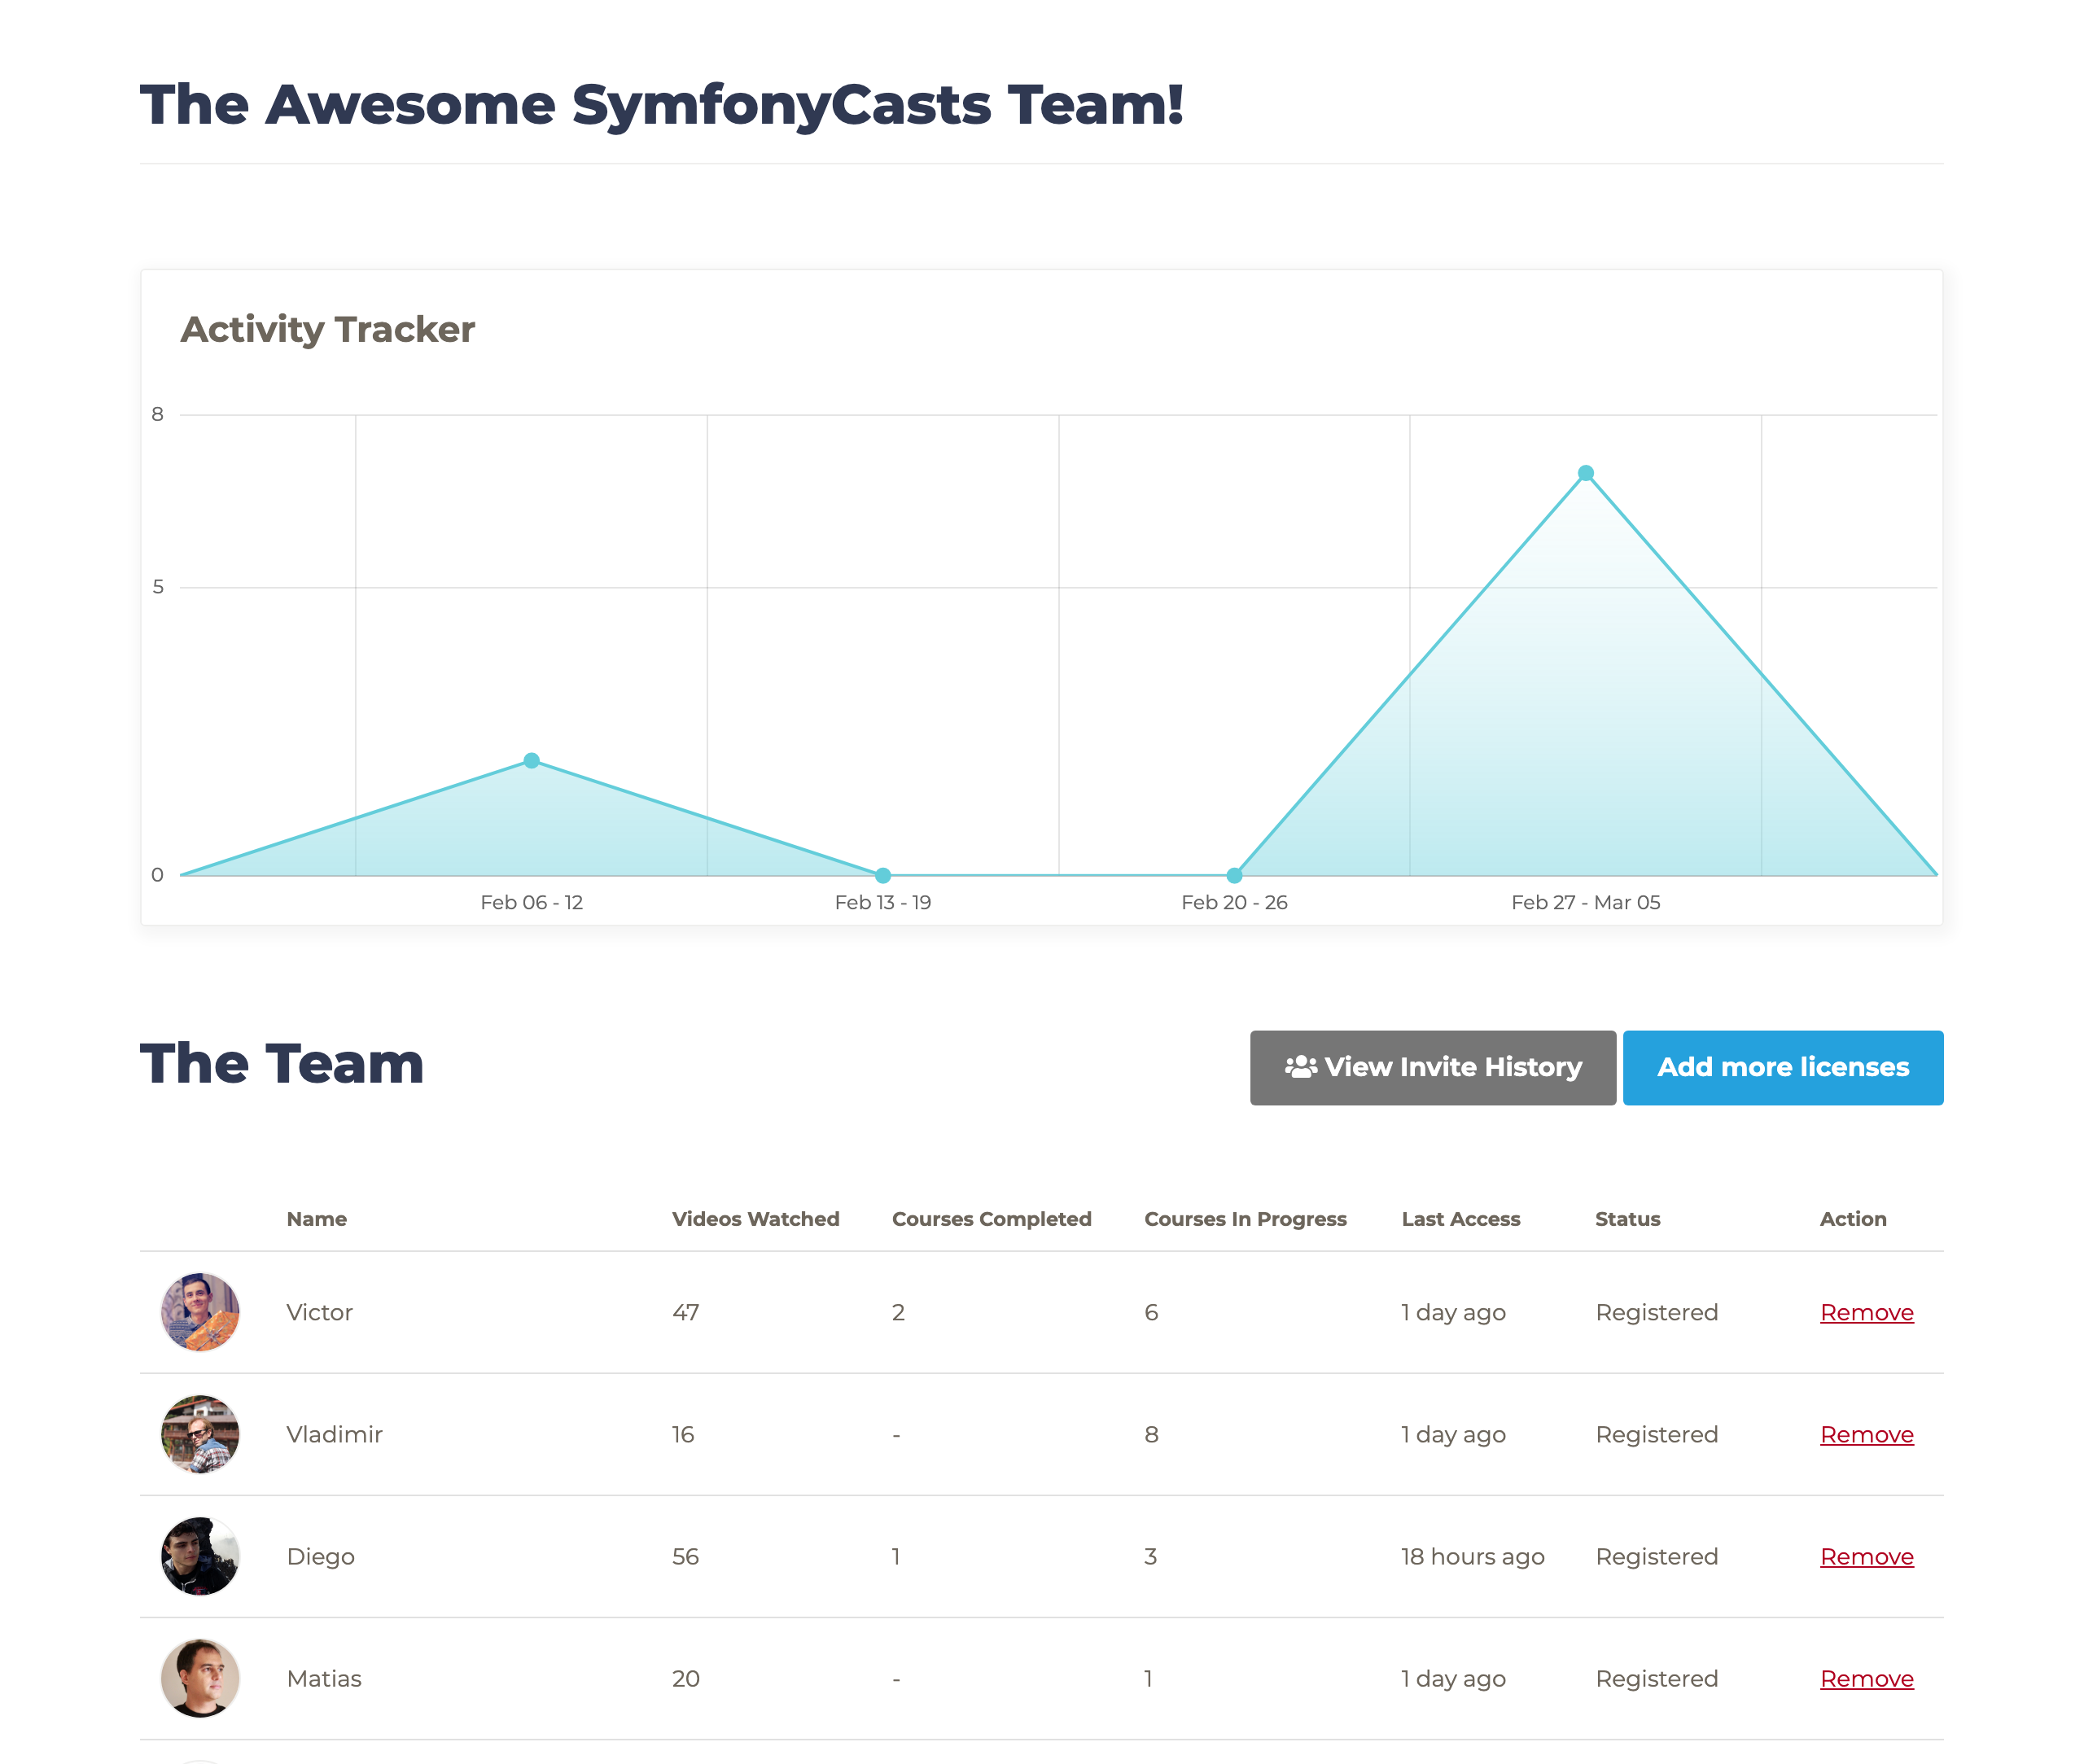Remove Matias from the team
This screenshot has height=1764, width=2084.
coord(1866,1678)
